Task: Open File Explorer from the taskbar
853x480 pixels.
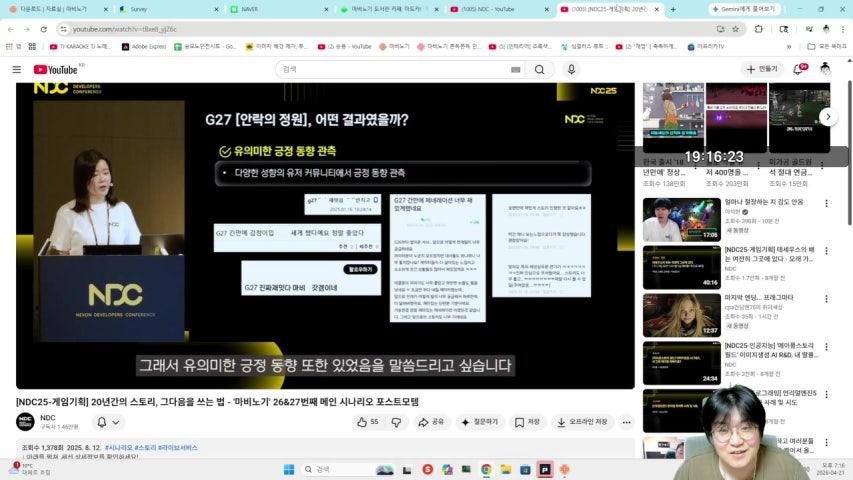Action: click(505, 469)
